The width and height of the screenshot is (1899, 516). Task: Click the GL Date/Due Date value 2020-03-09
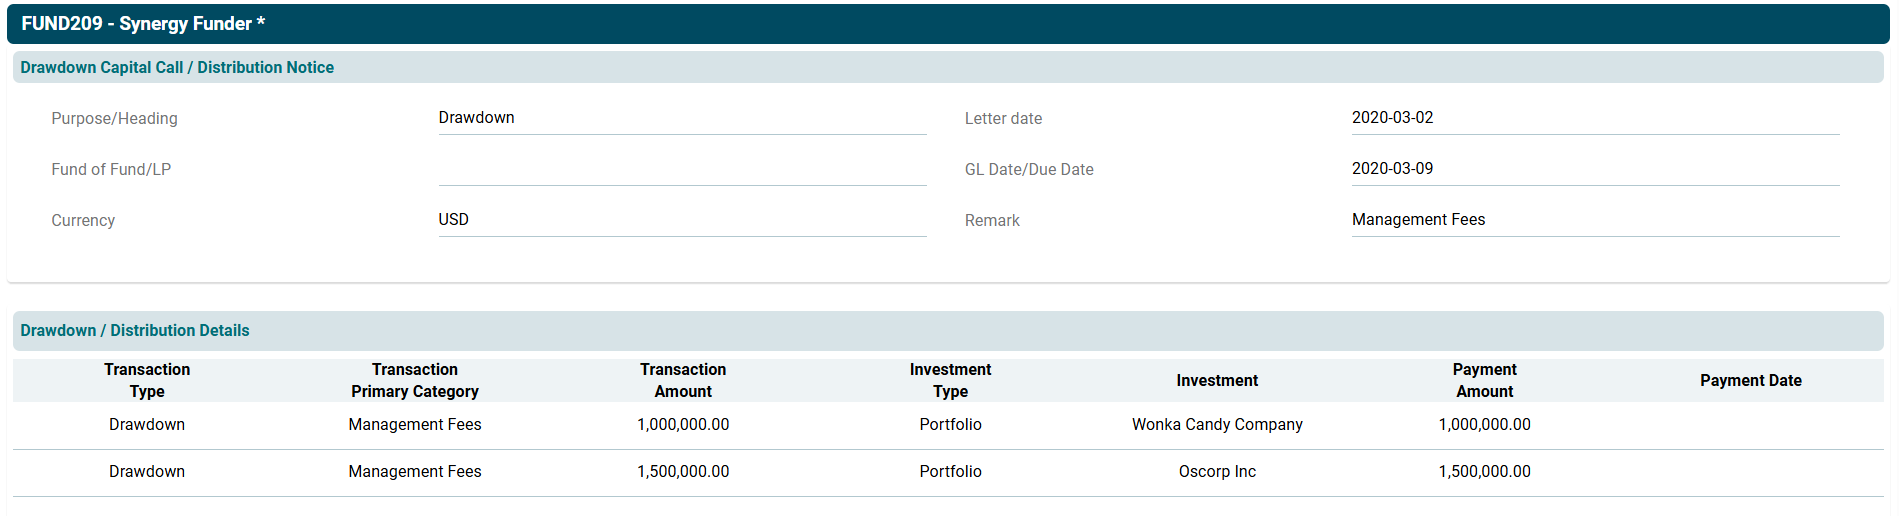1594,169
